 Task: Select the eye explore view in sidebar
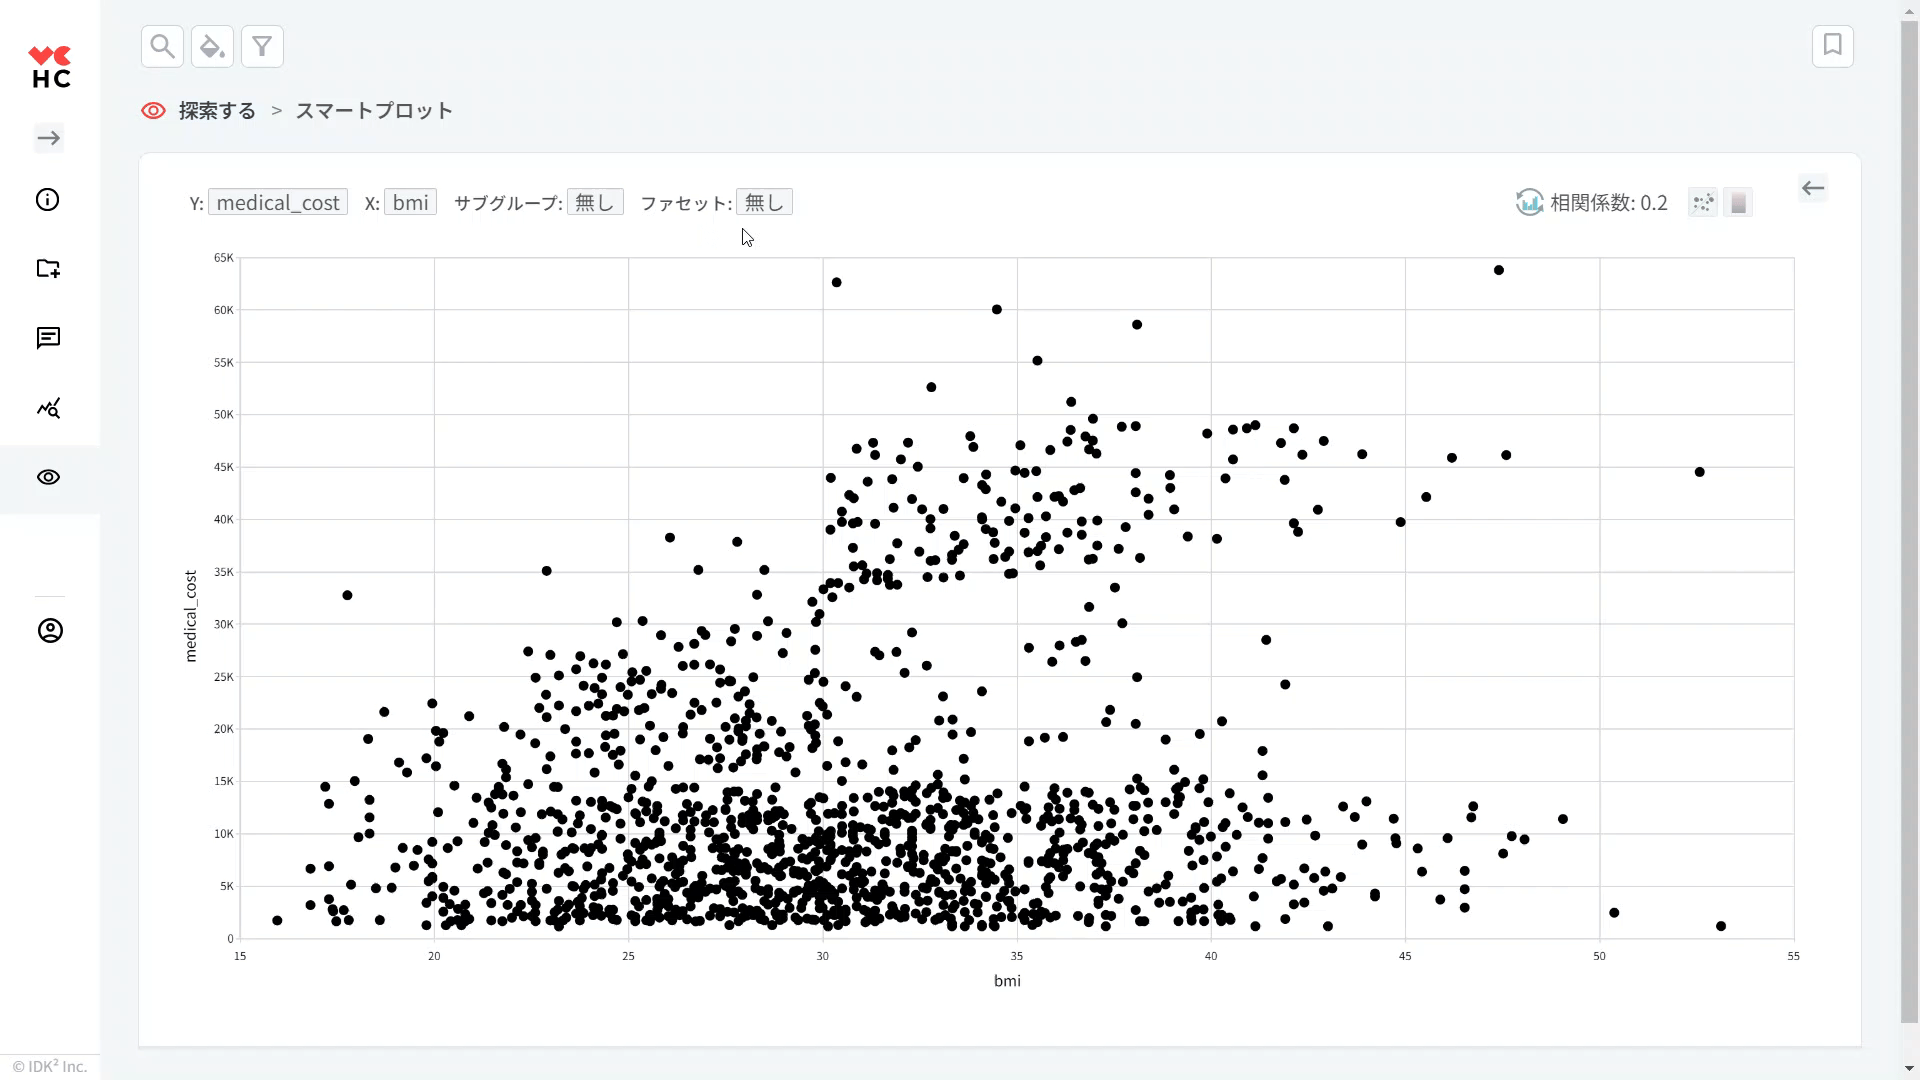[48, 478]
